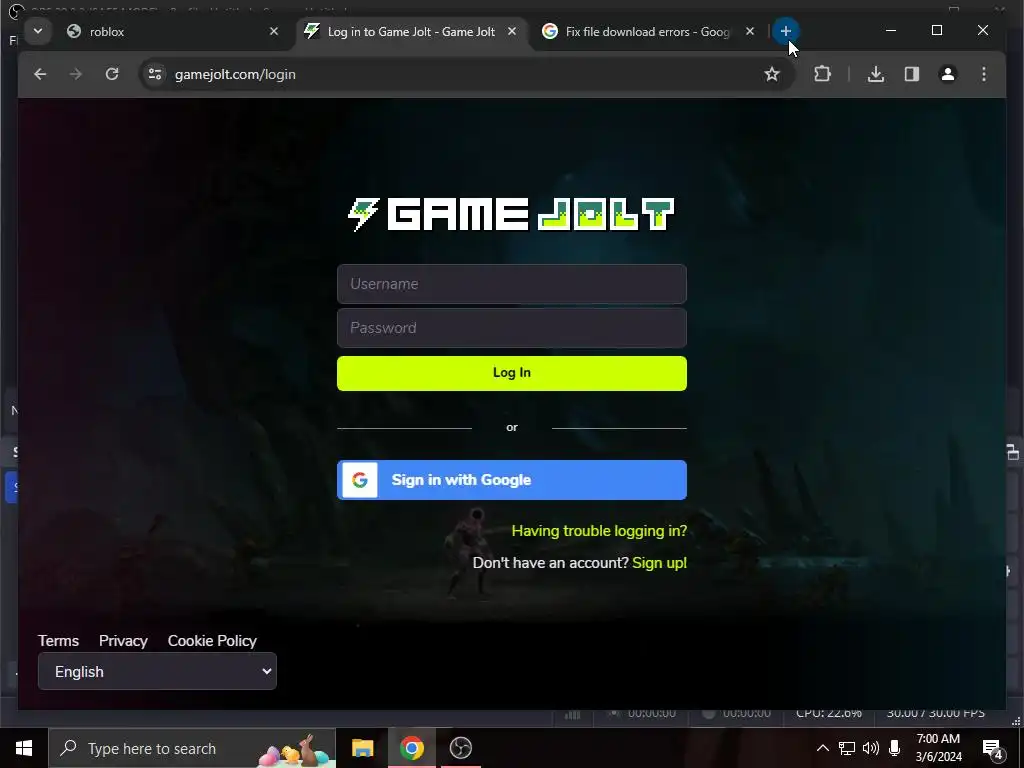Screen dimensions: 1024x768
Task: Click the Chrome taskbar icon
Action: 411,748
